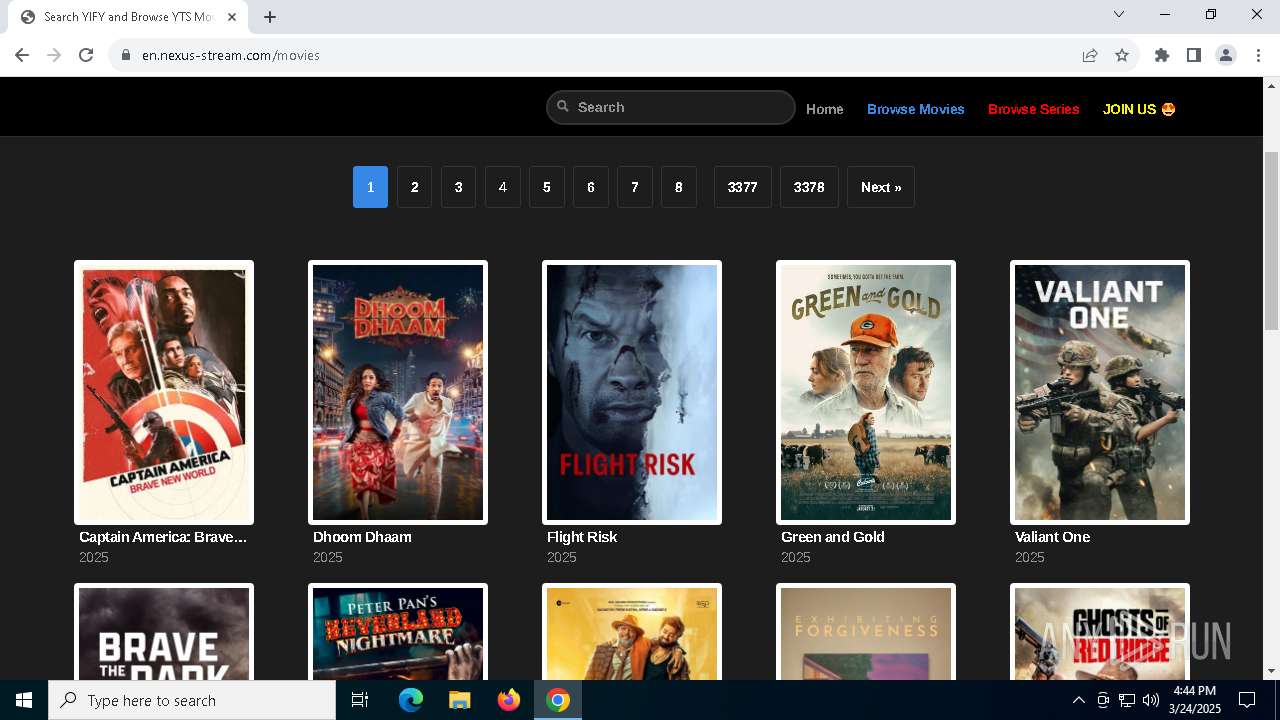
Task: View site information padlock icon
Action: pos(126,55)
